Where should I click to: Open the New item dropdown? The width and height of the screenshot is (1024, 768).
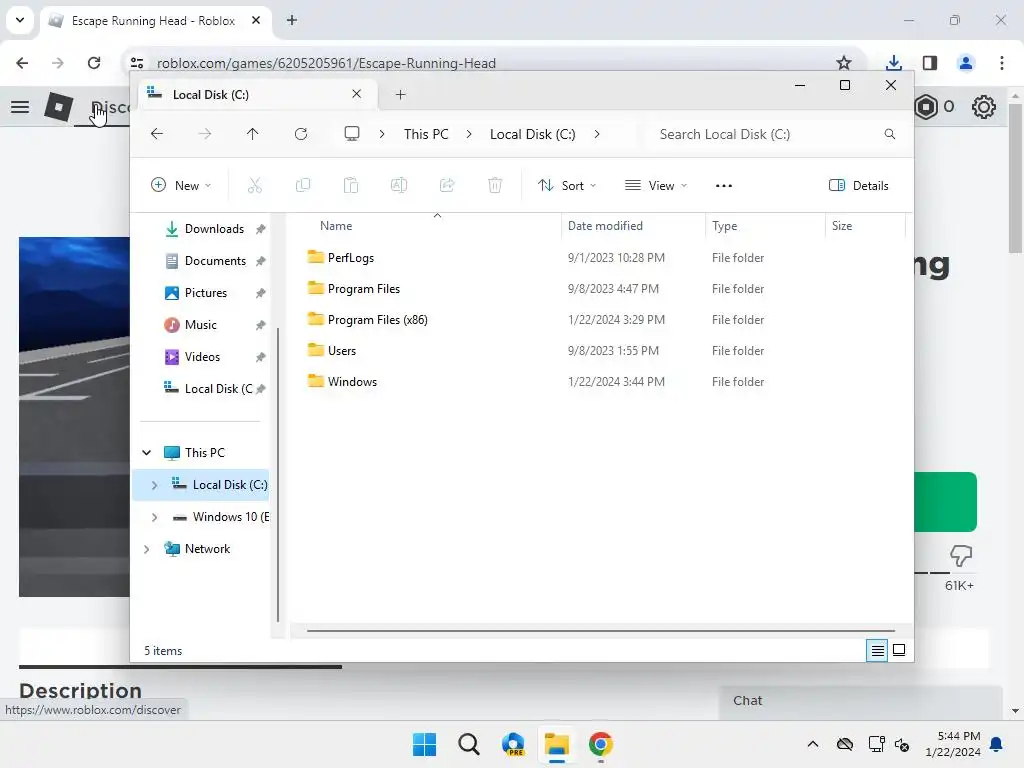click(181, 185)
